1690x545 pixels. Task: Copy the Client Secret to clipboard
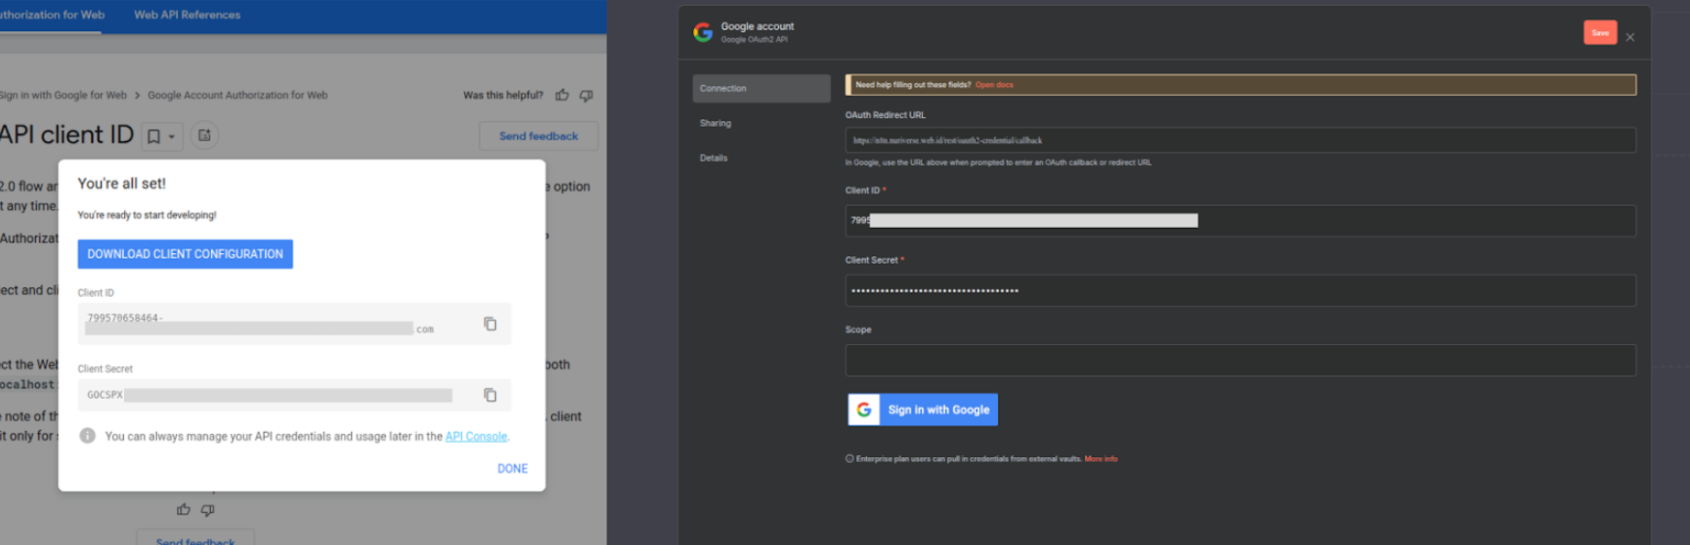490,395
